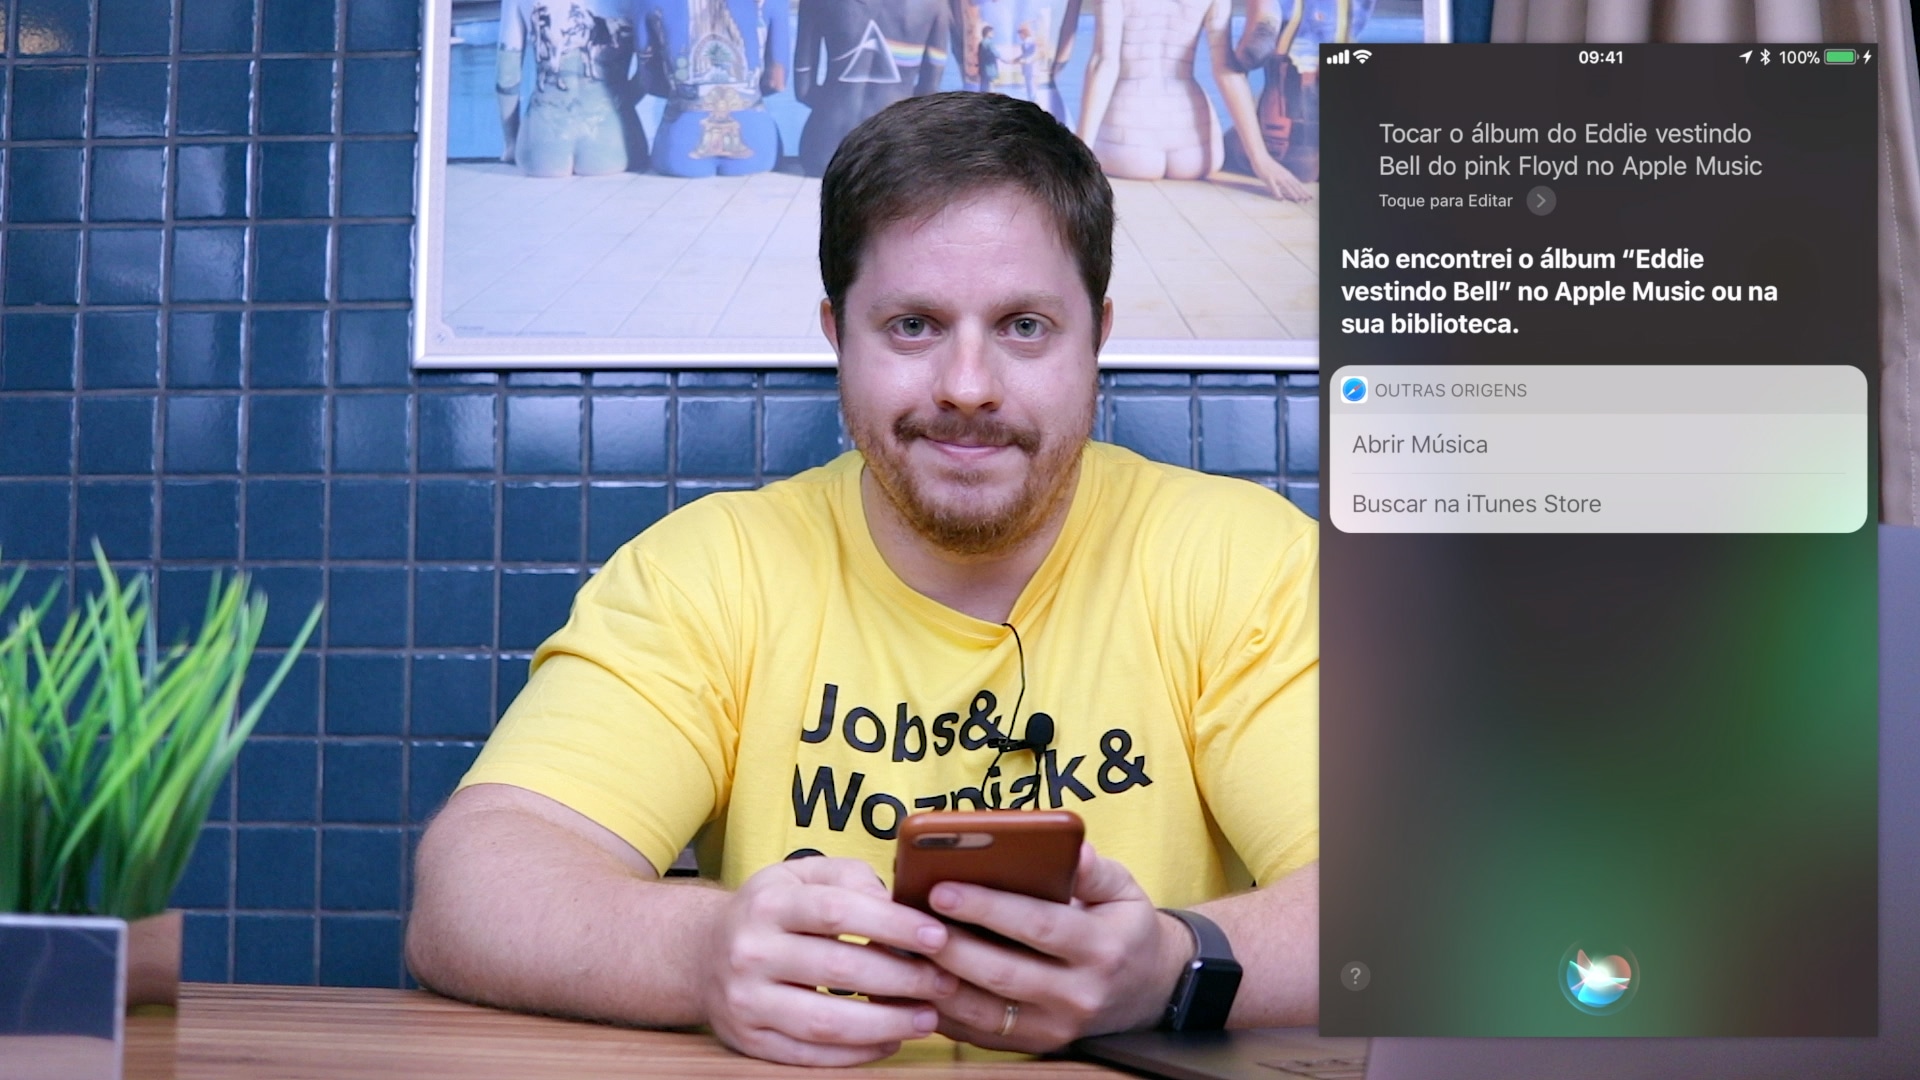The width and height of the screenshot is (1920, 1080).
Task: Tap the forward chevron next to Toque para Editar
Action: [1542, 200]
